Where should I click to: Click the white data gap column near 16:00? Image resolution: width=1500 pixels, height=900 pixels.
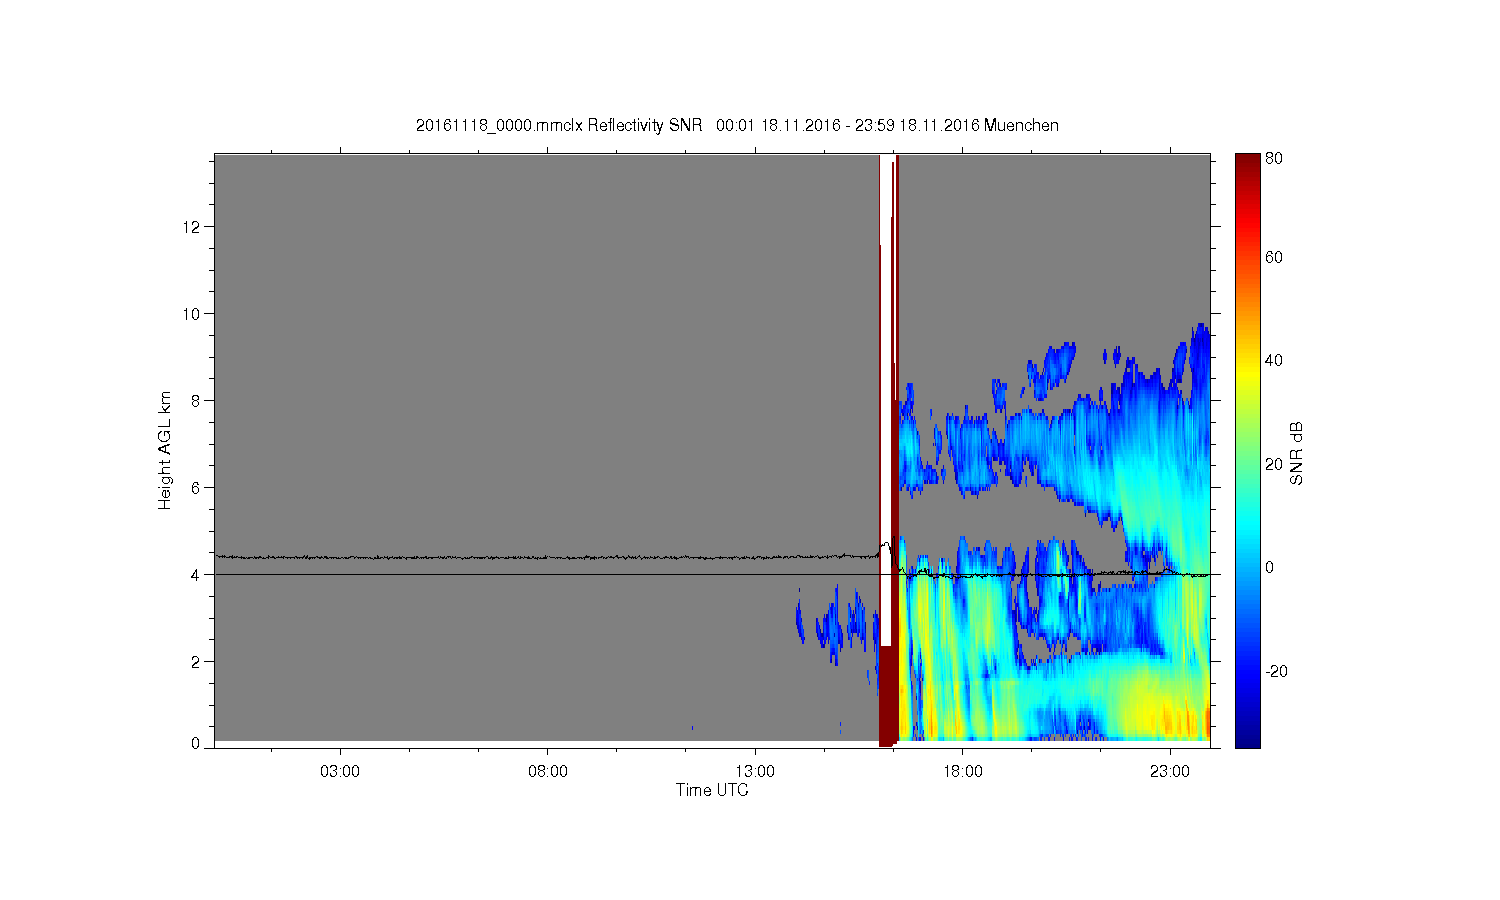885,400
